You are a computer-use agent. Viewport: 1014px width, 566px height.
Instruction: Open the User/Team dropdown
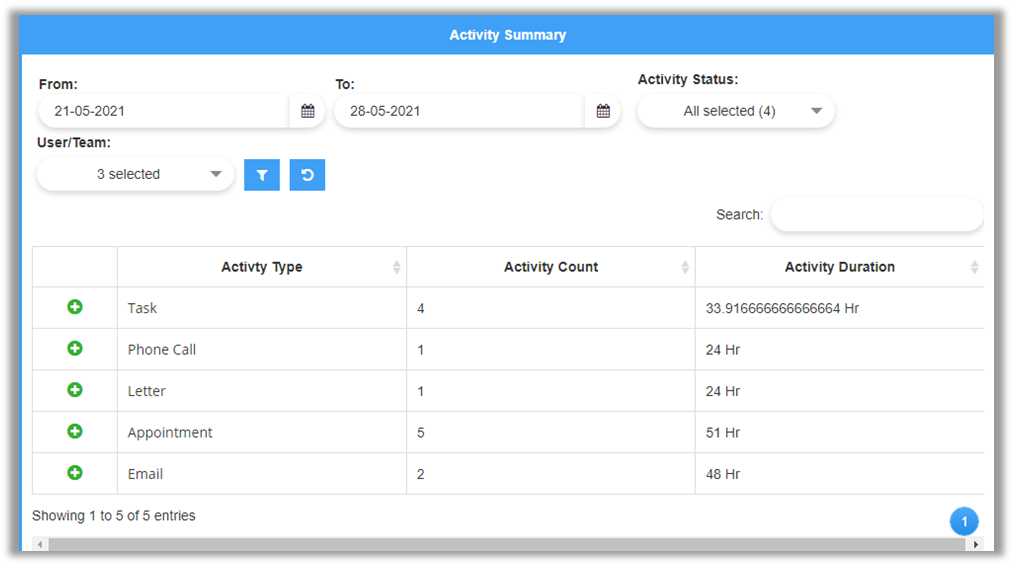click(135, 174)
